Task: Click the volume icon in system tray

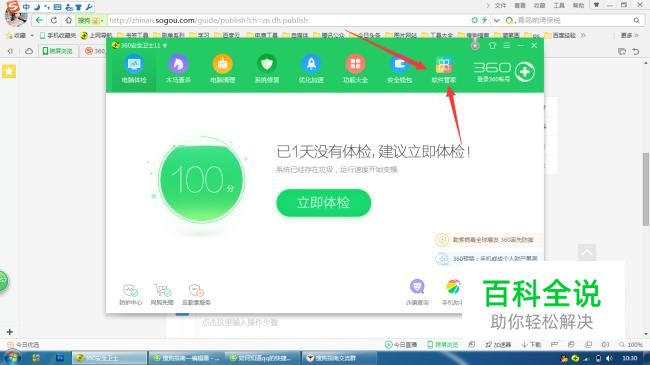Action: click(609, 358)
